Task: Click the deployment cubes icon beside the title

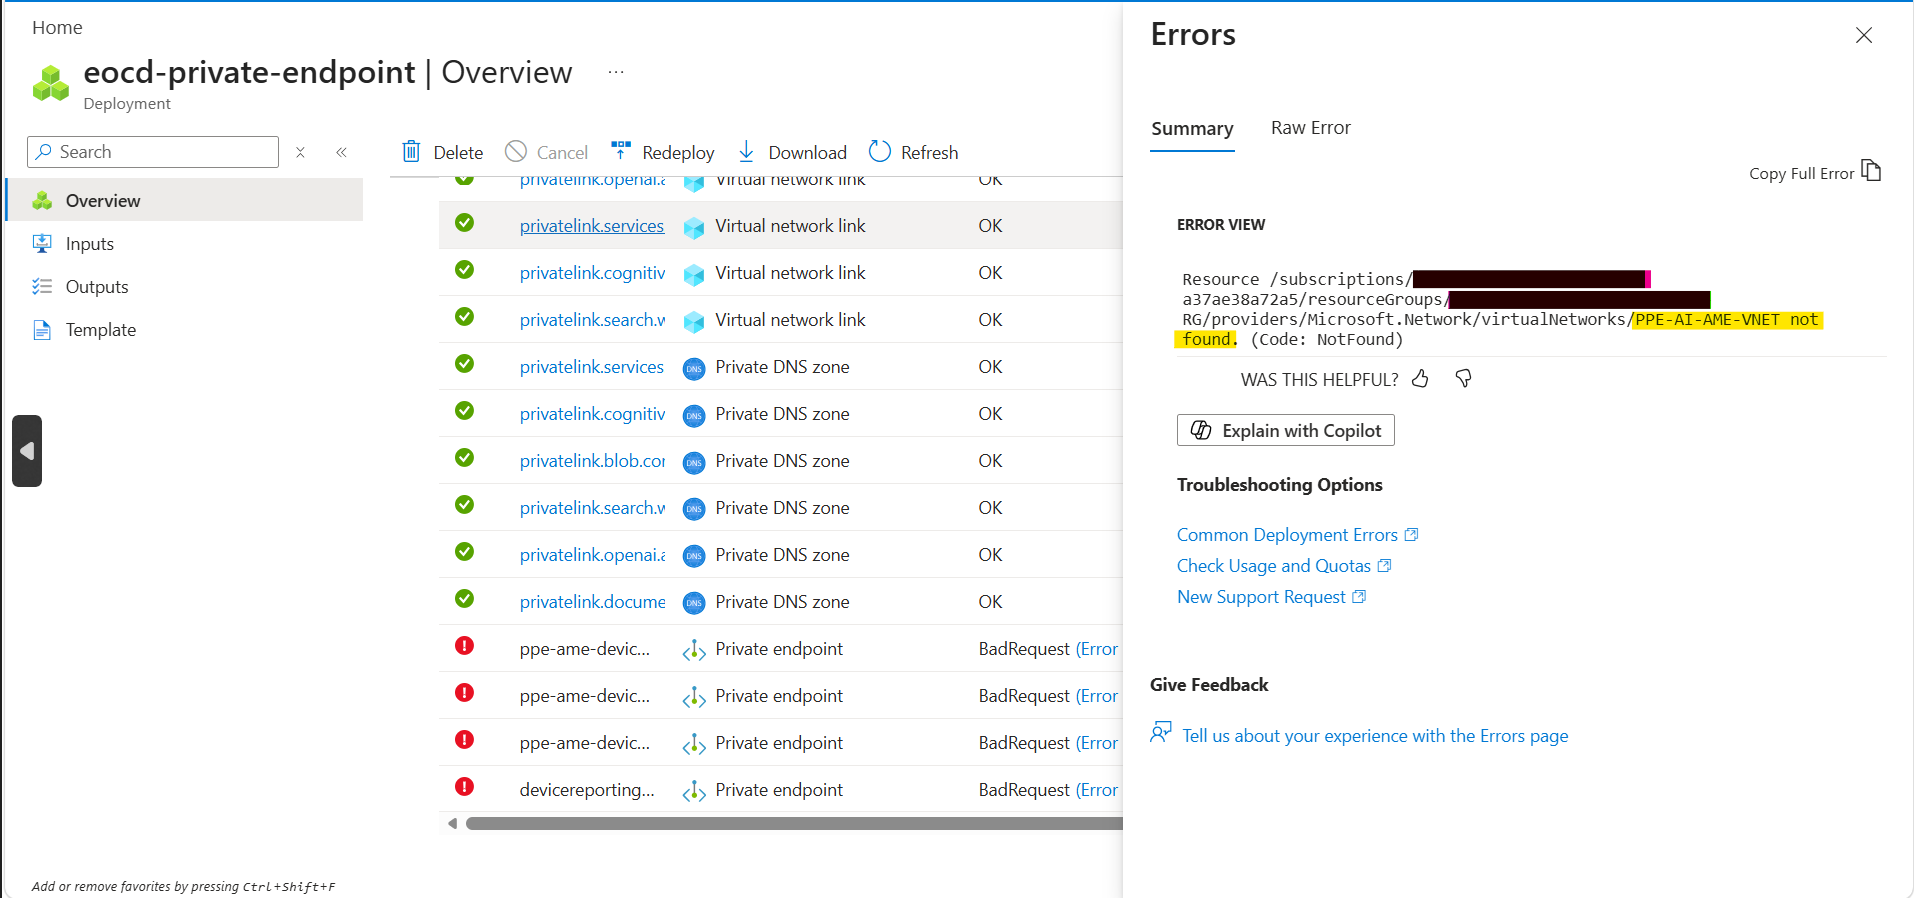Action: (x=51, y=83)
